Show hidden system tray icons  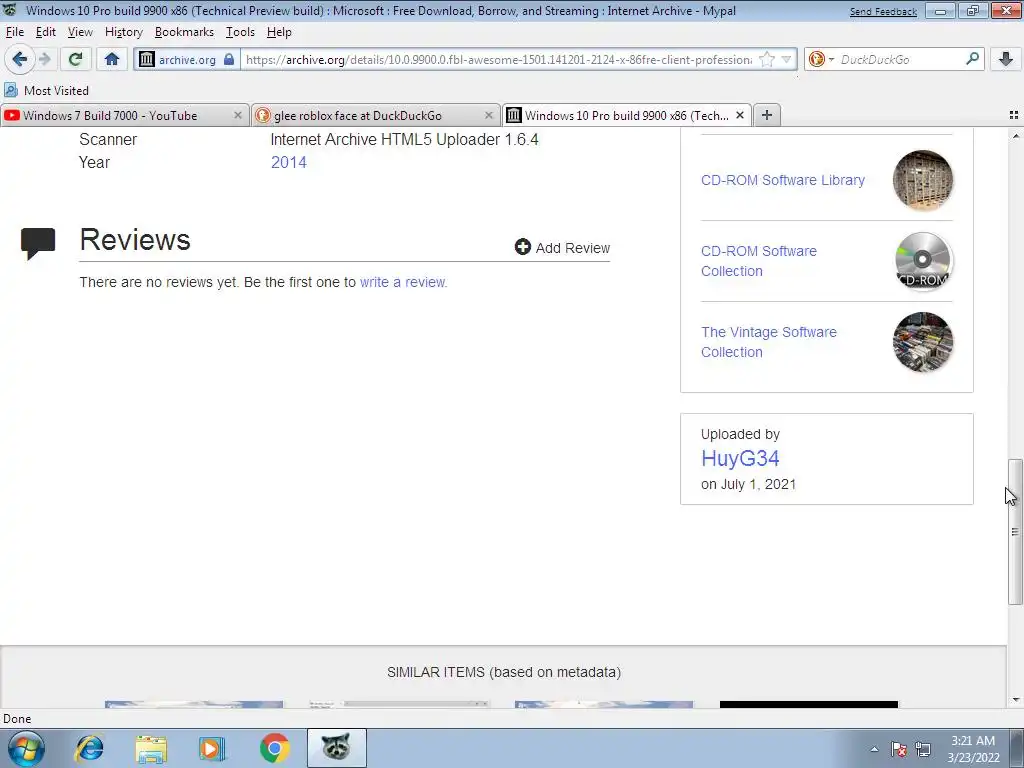point(874,749)
